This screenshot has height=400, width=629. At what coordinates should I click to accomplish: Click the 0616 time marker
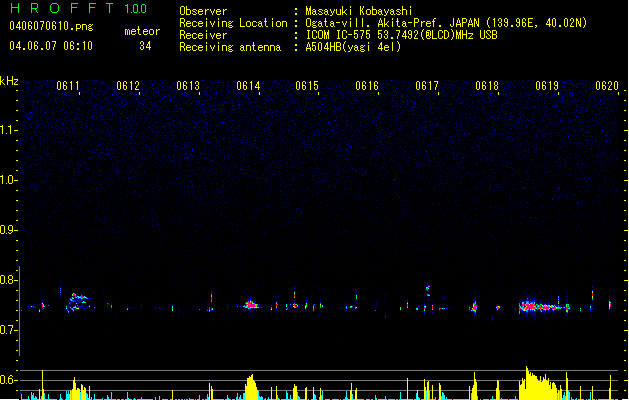point(367,86)
